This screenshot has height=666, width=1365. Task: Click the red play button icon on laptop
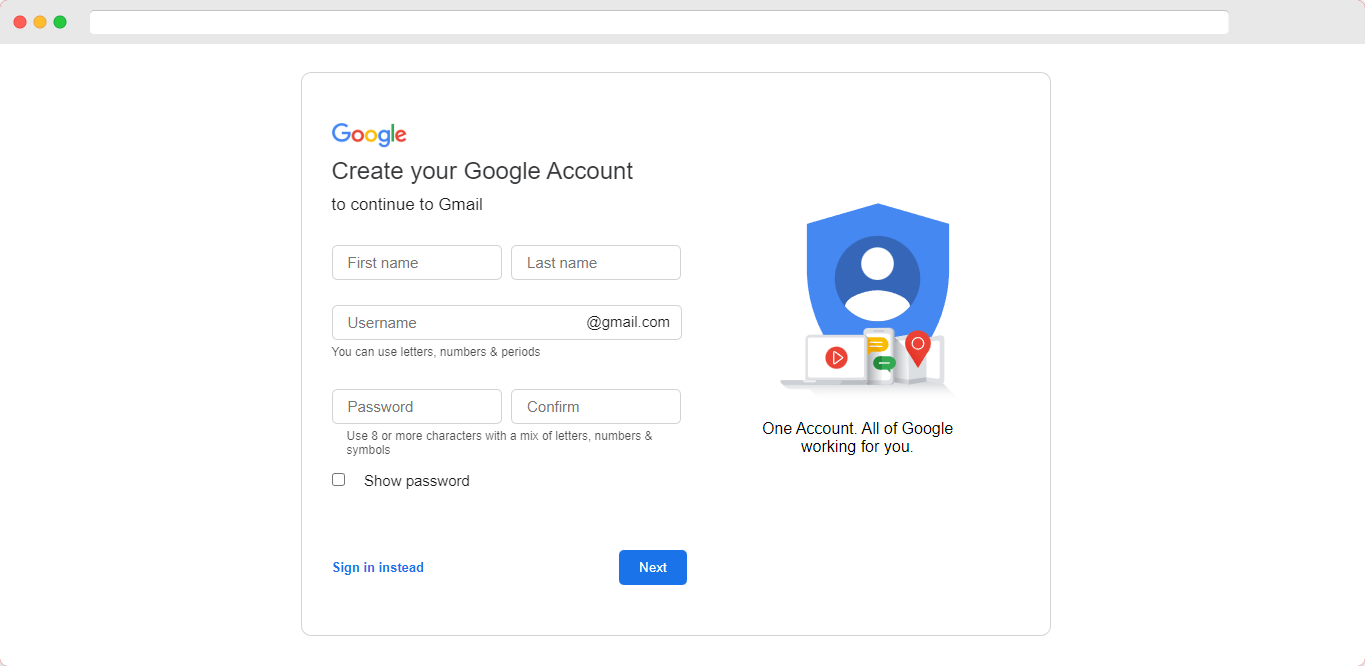coord(837,357)
